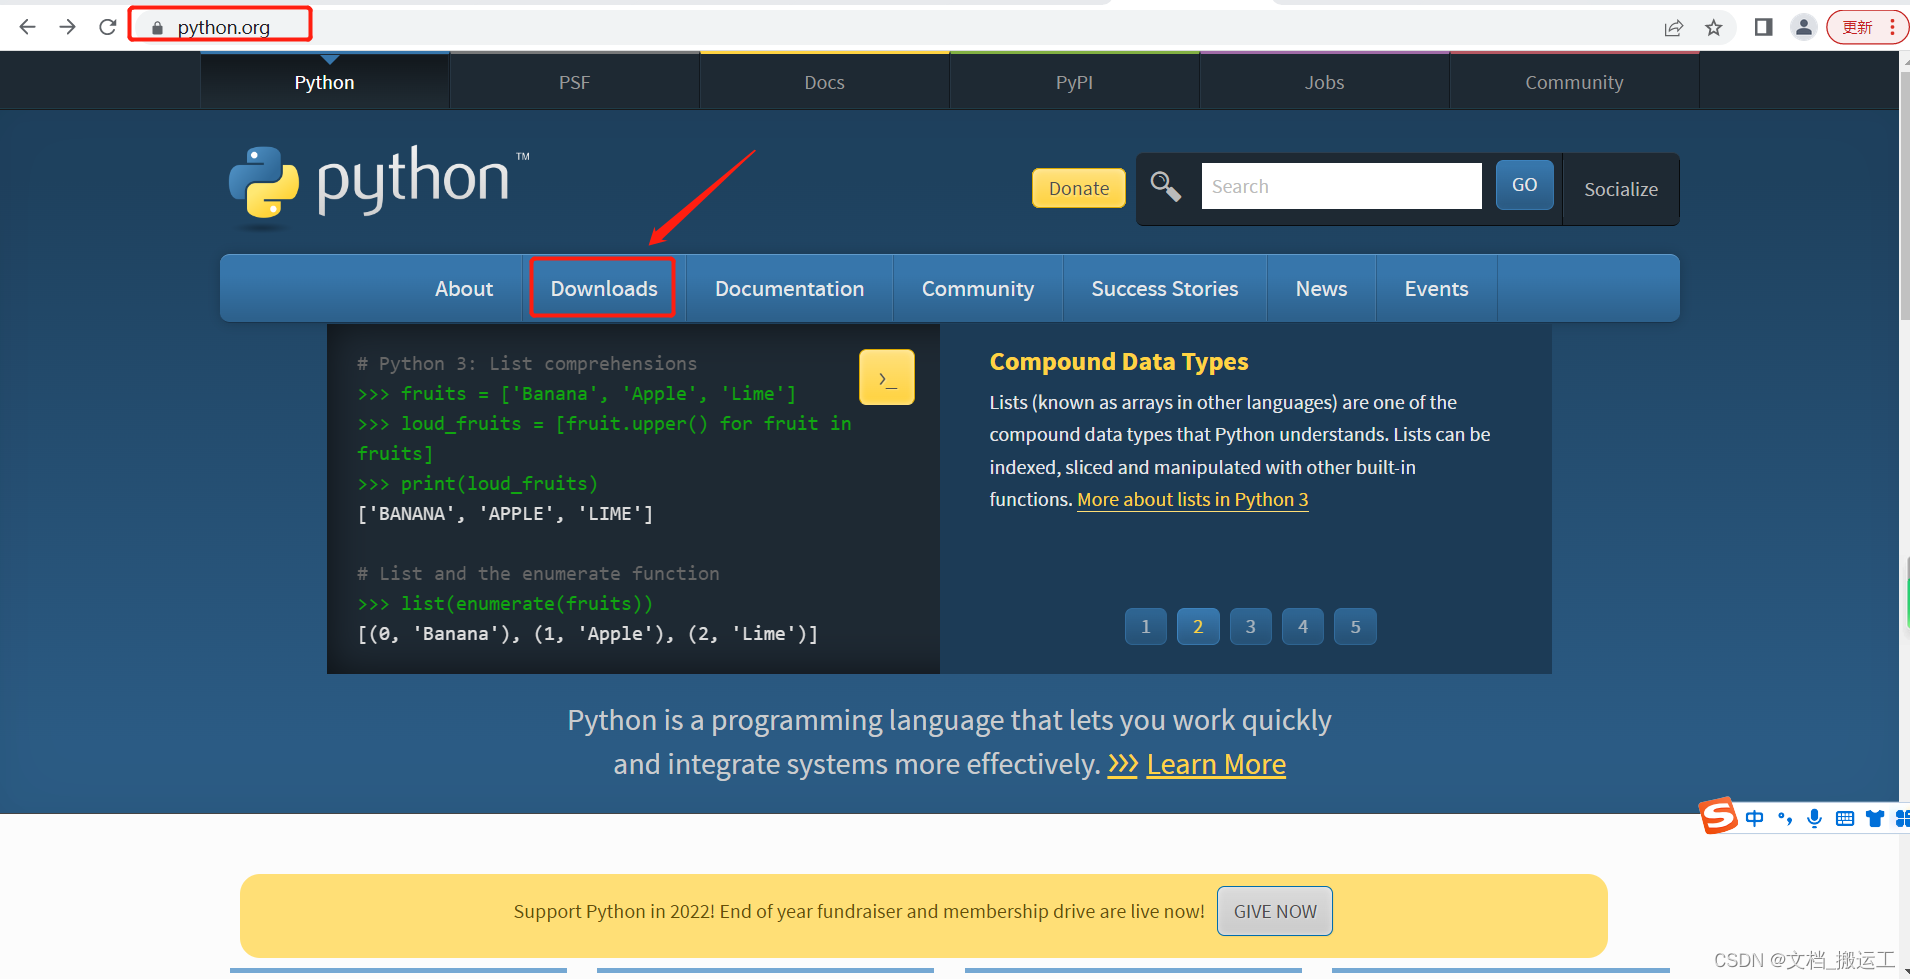The image size is (1910, 979).
Task: Select the Python top tab
Action: [x=324, y=82]
